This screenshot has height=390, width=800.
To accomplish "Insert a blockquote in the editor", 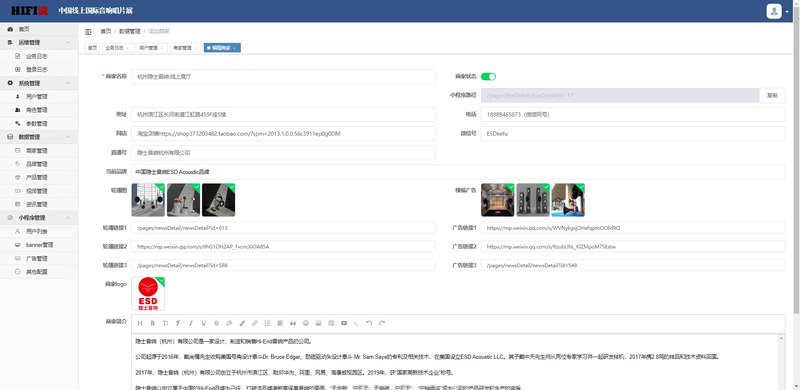I will pyautogui.click(x=293, y=323).
